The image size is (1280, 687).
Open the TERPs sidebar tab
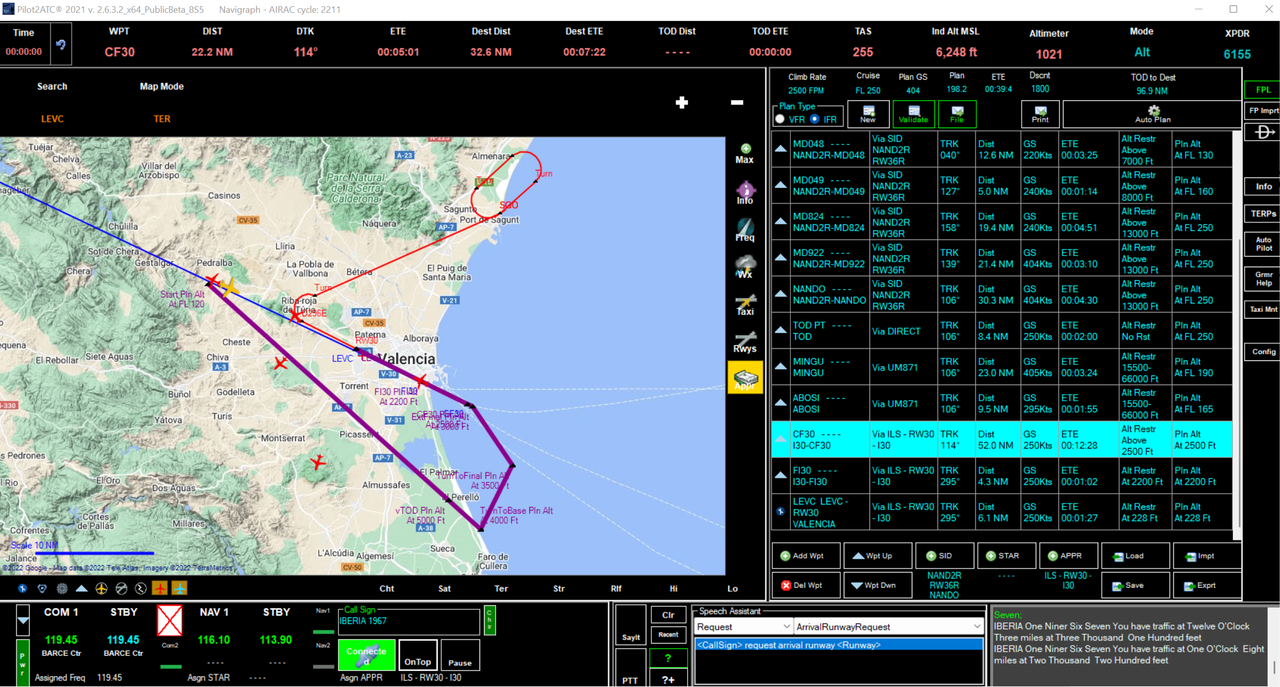[1264, 214]
